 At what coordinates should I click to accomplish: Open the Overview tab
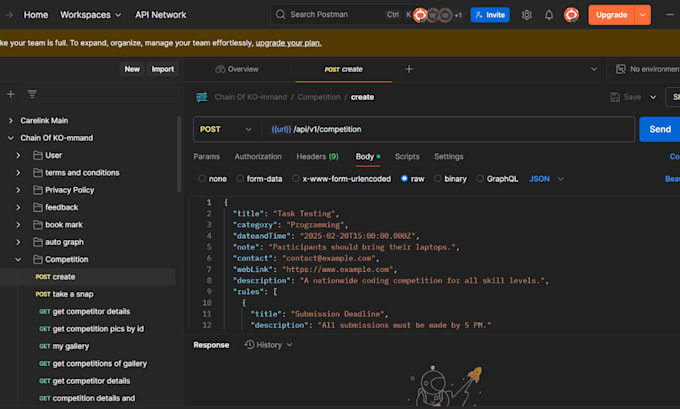[237, 69]
